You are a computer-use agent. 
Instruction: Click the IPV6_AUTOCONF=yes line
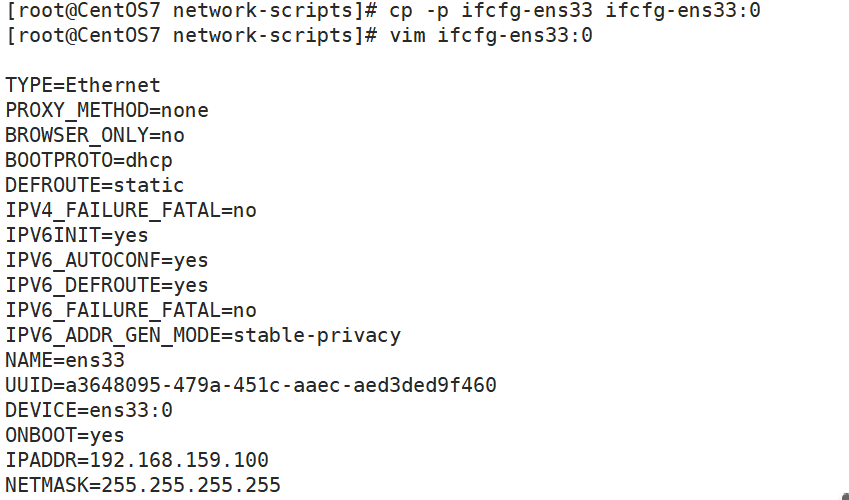tap(107, 261)
